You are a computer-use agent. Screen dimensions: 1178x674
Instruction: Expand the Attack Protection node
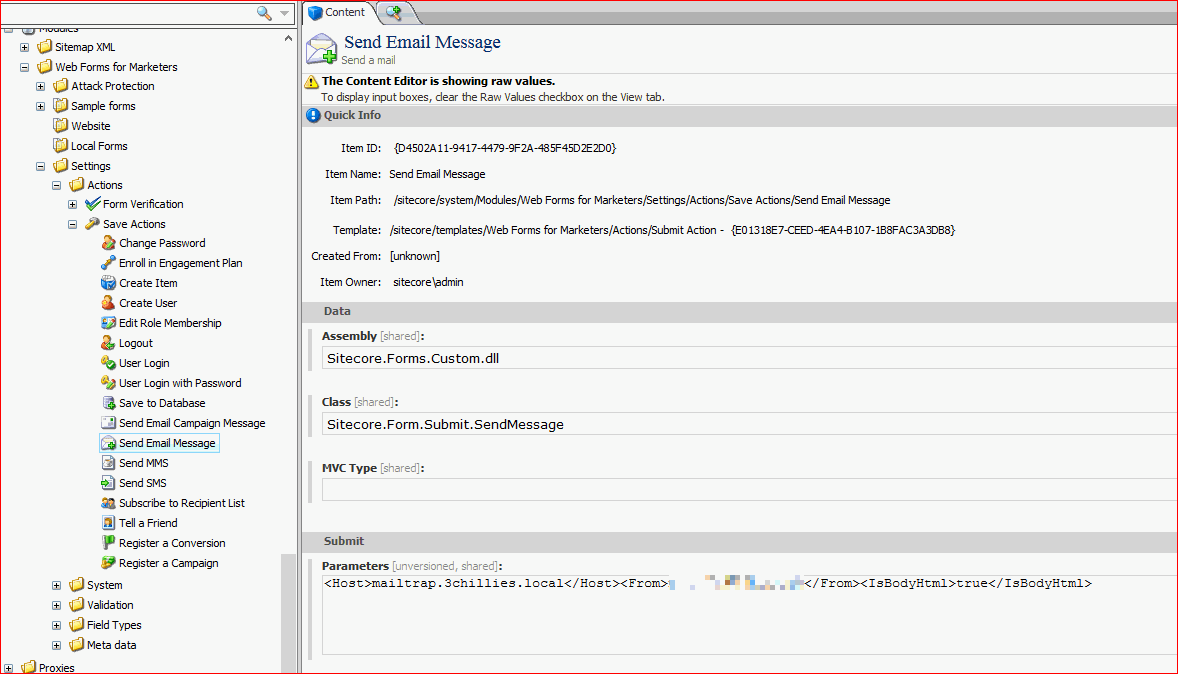click(x=41, y=86)
